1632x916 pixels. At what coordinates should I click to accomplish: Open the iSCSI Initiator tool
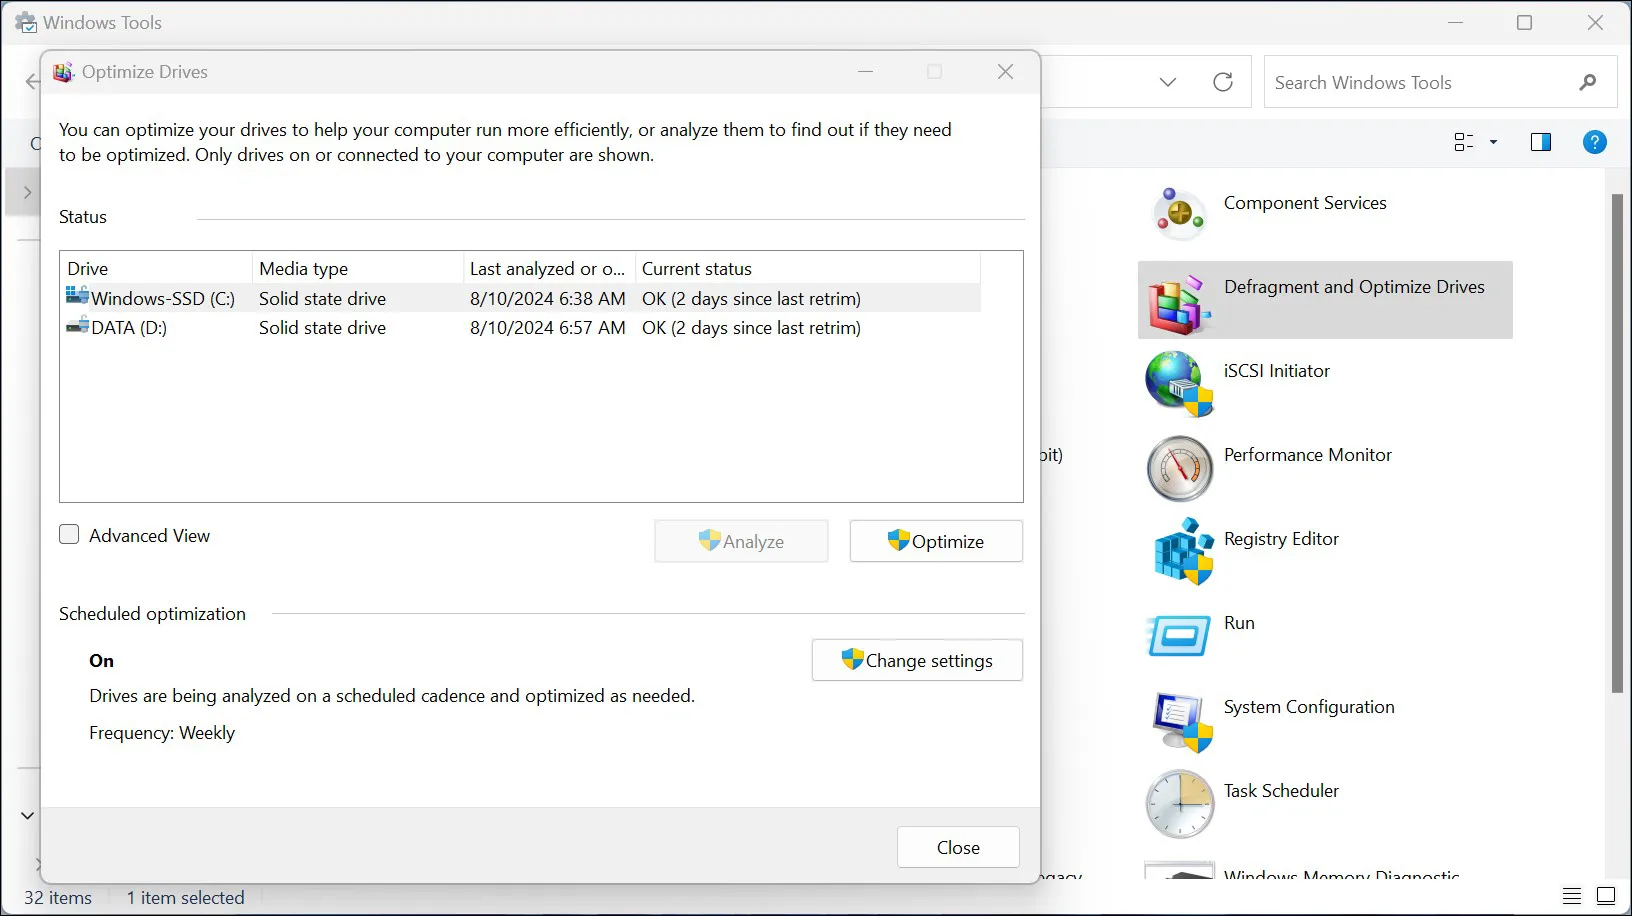[x=1277, y=371]
